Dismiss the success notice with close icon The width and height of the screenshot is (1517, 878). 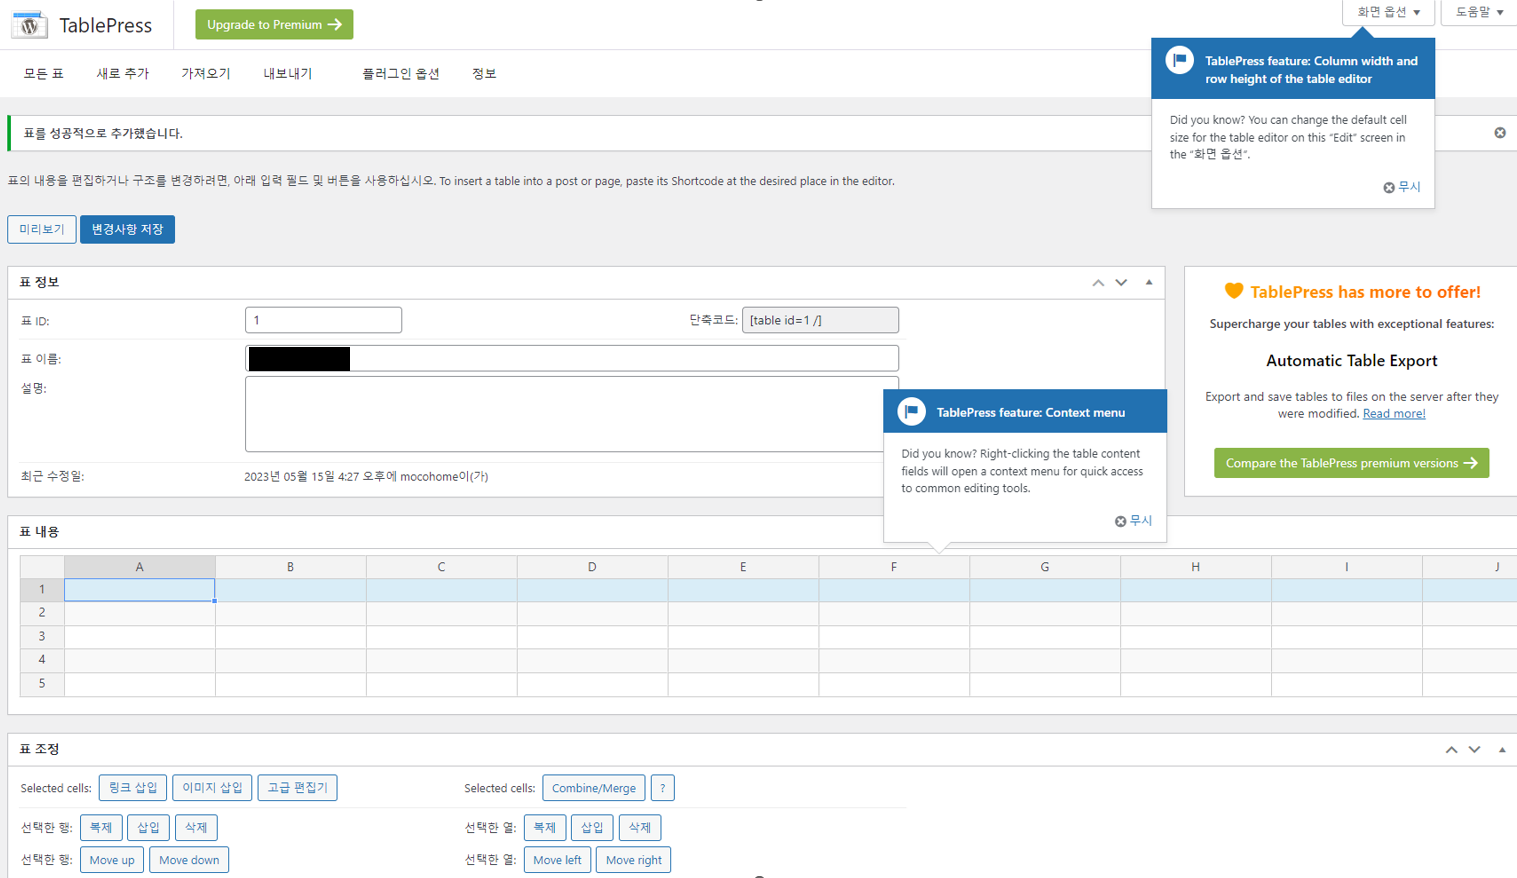coord(1500,133)
